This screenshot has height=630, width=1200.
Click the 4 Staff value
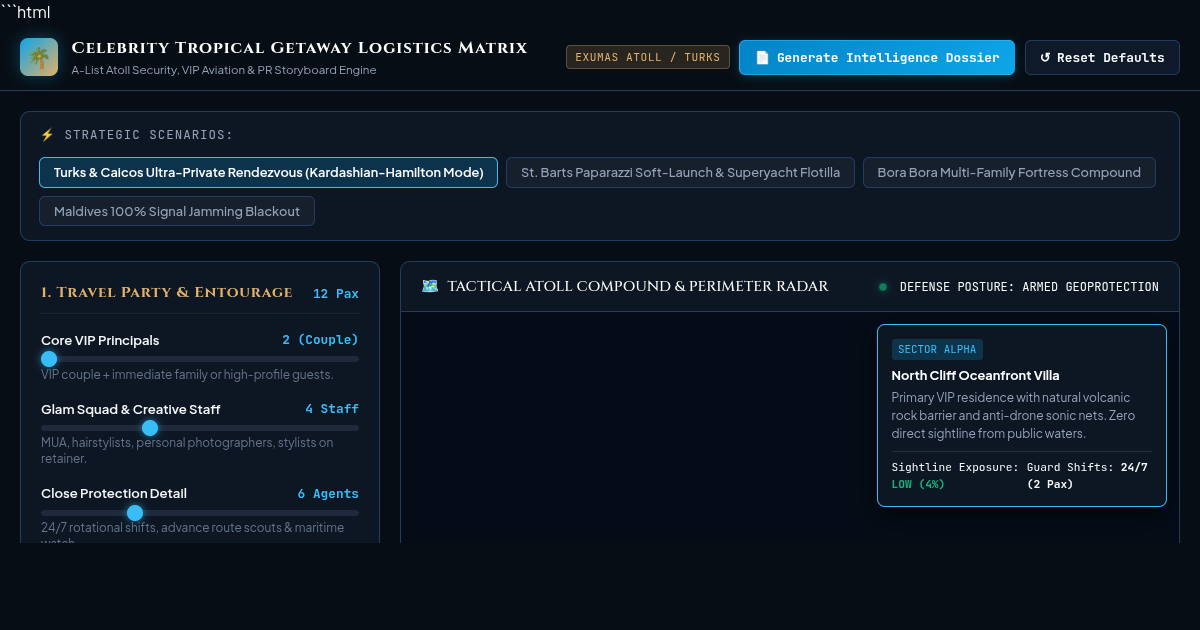332,409
